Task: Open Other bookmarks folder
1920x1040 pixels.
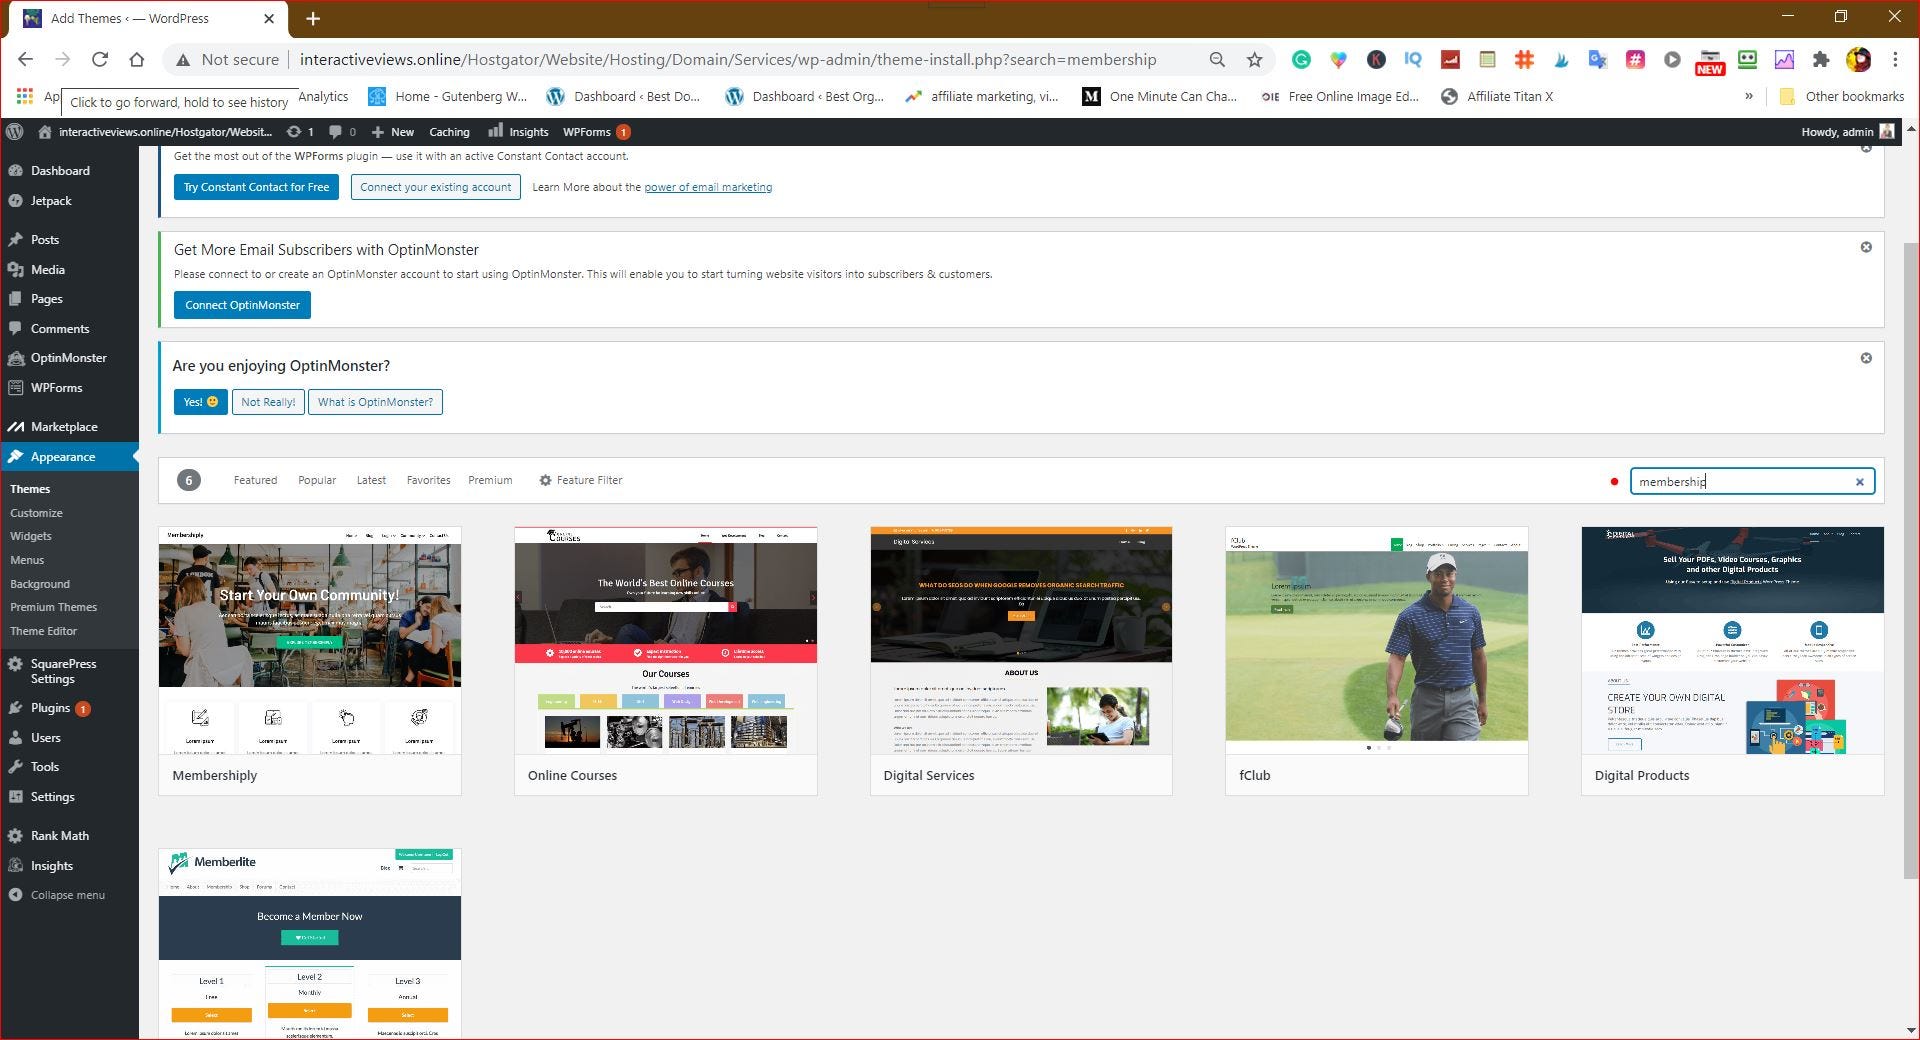Action: pyautogui.click(x=1842, y=96)
